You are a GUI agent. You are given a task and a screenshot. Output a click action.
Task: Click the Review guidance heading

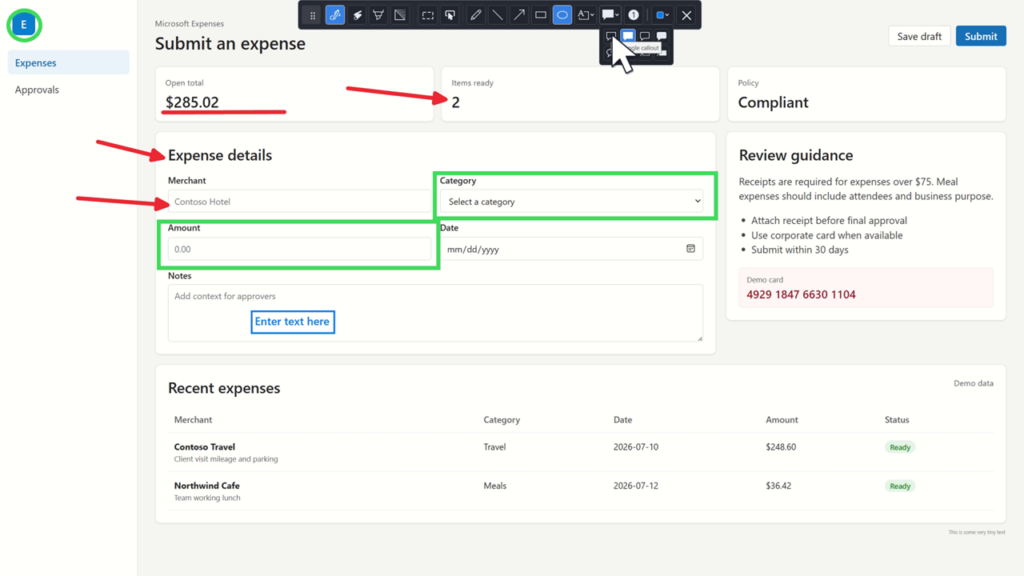click(795, 155)
